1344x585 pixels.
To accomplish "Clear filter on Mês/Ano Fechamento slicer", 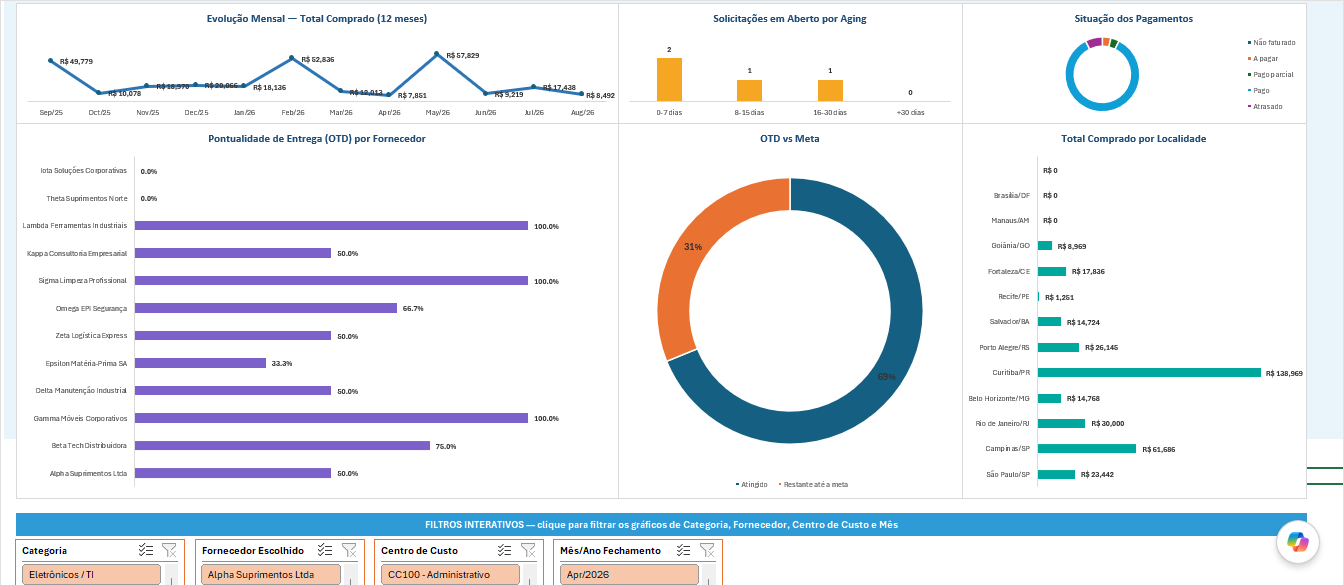I will (707, 550).
